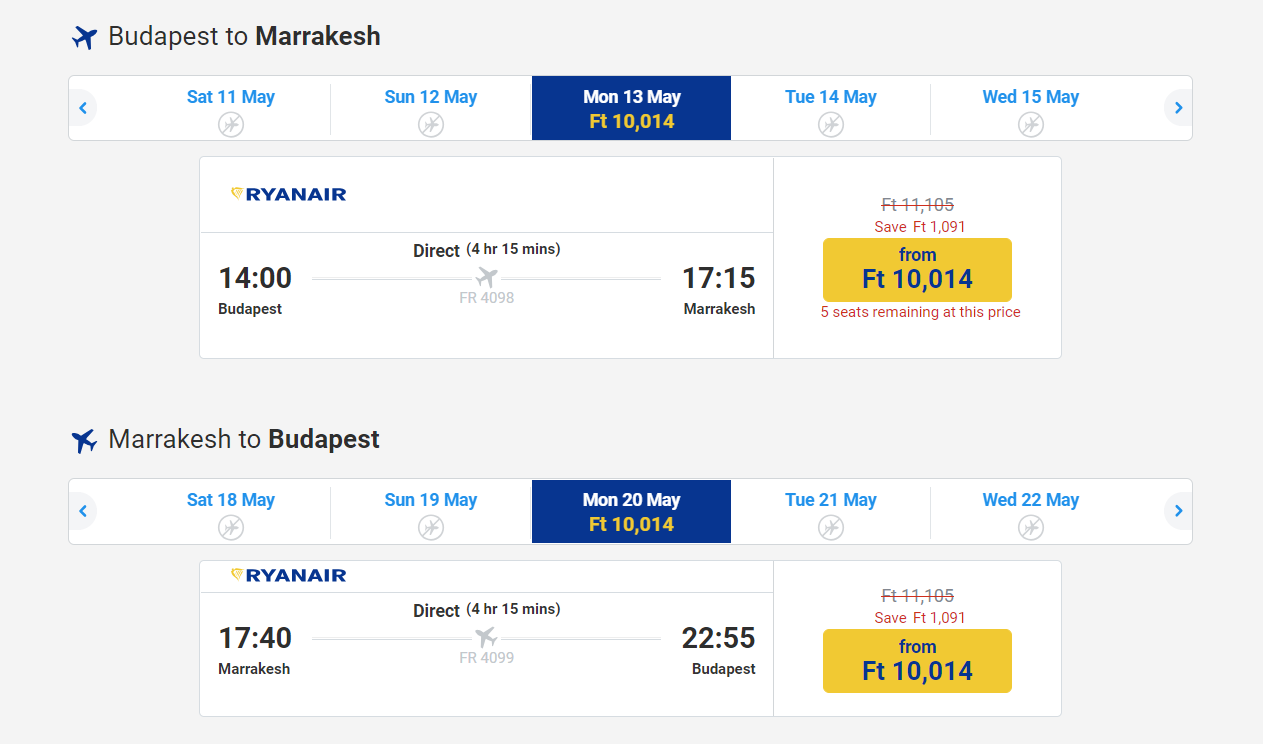Choose the Sun 19 May return date

pyautogui.click(x=431, y=511)
